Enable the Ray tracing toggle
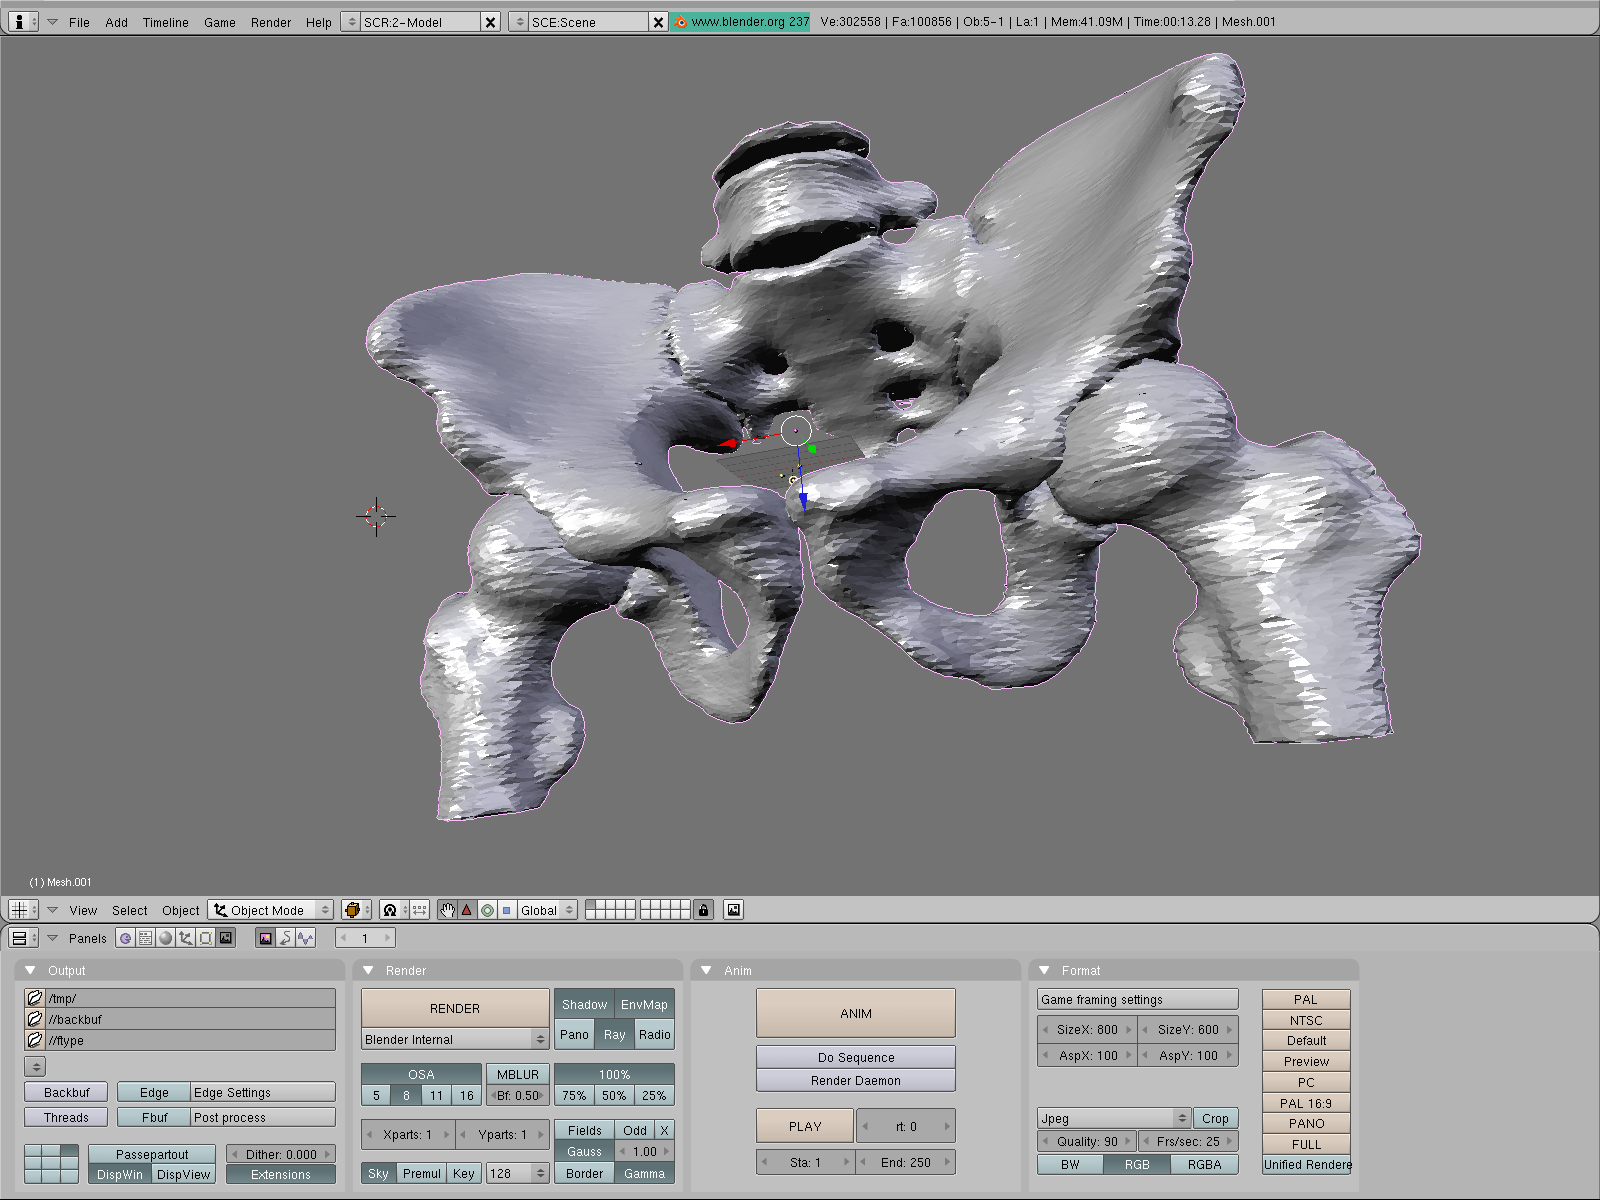The height and width of the screenshot is (1200, 1600). coord(614,1035)
